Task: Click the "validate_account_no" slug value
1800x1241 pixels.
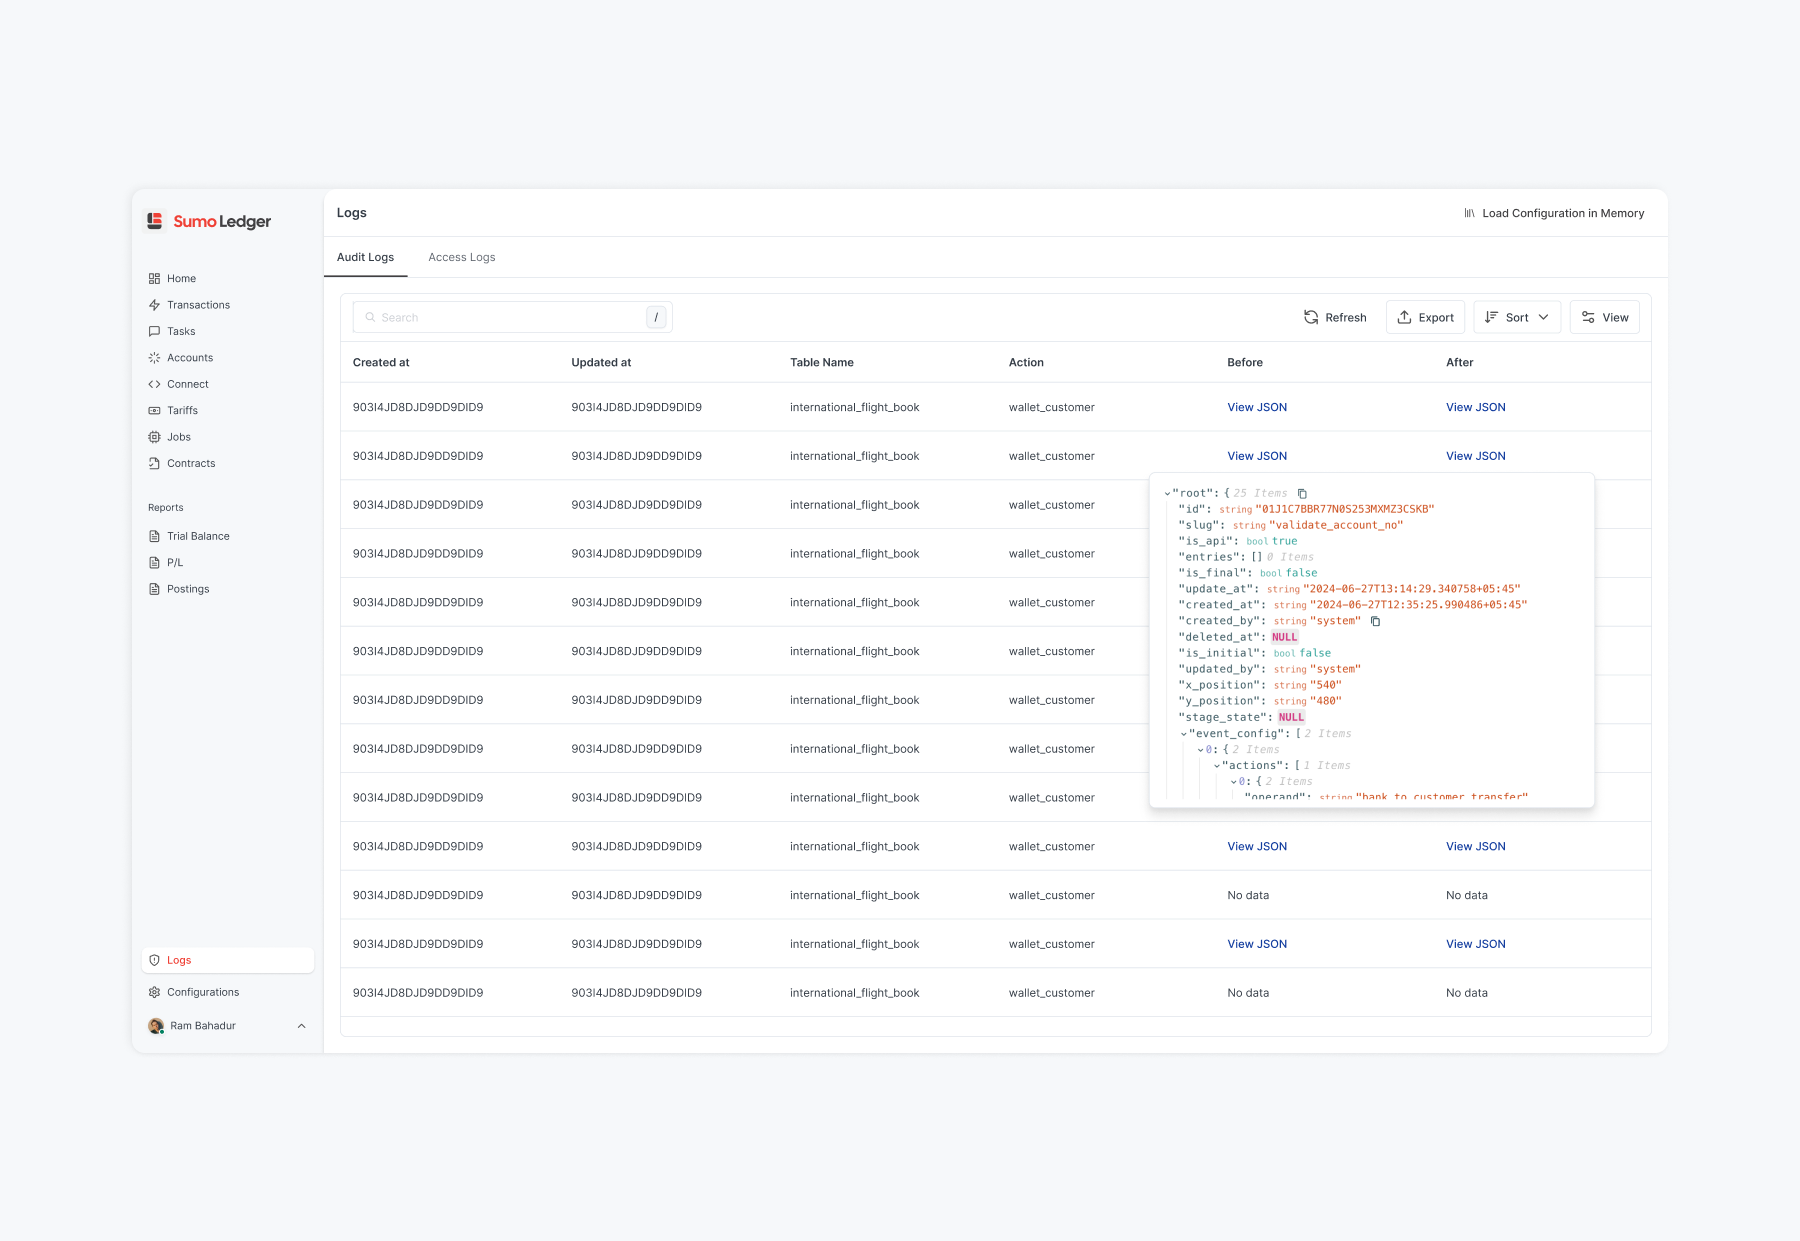Action: coord(1336,525)
